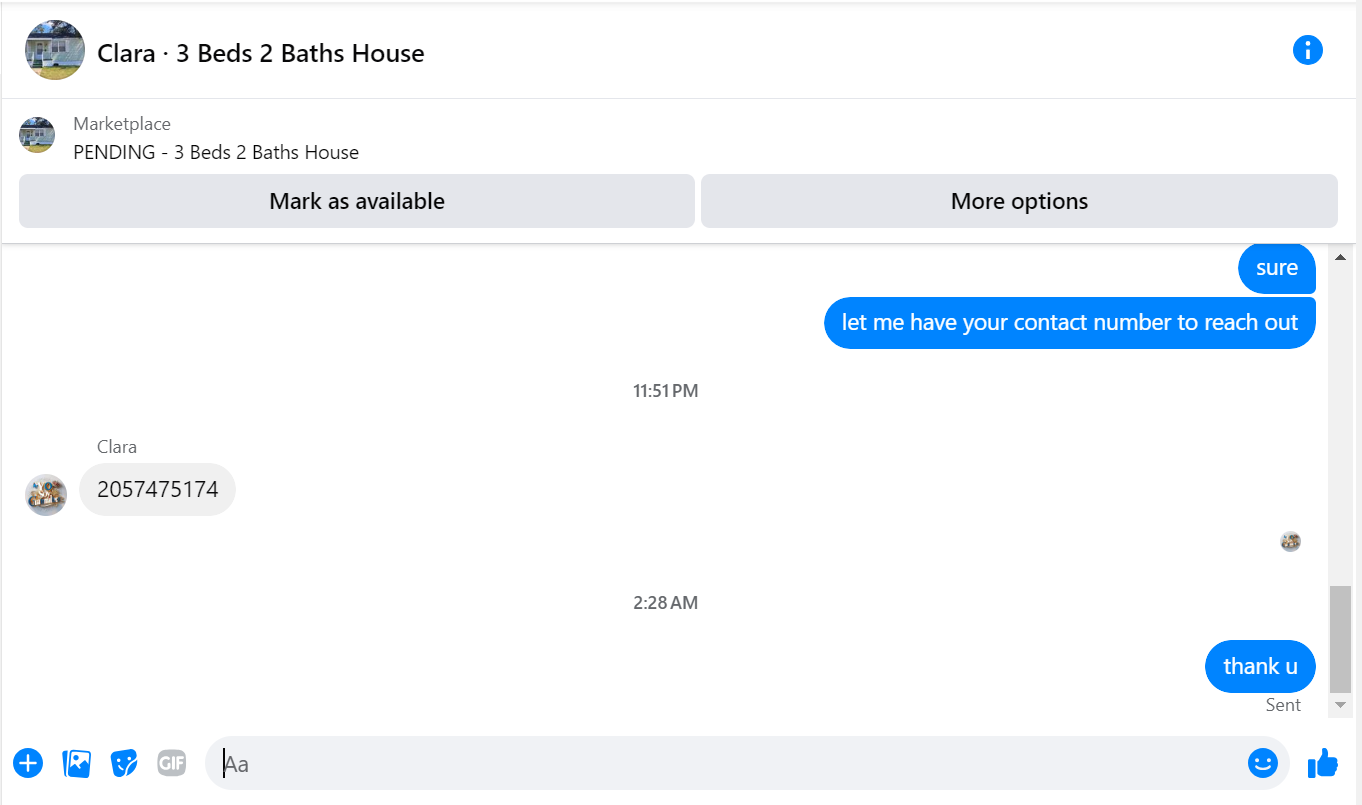This screenshot has height=805, width=1362.
Task: Attach a photo using image icon
Action: click(77, 764)
